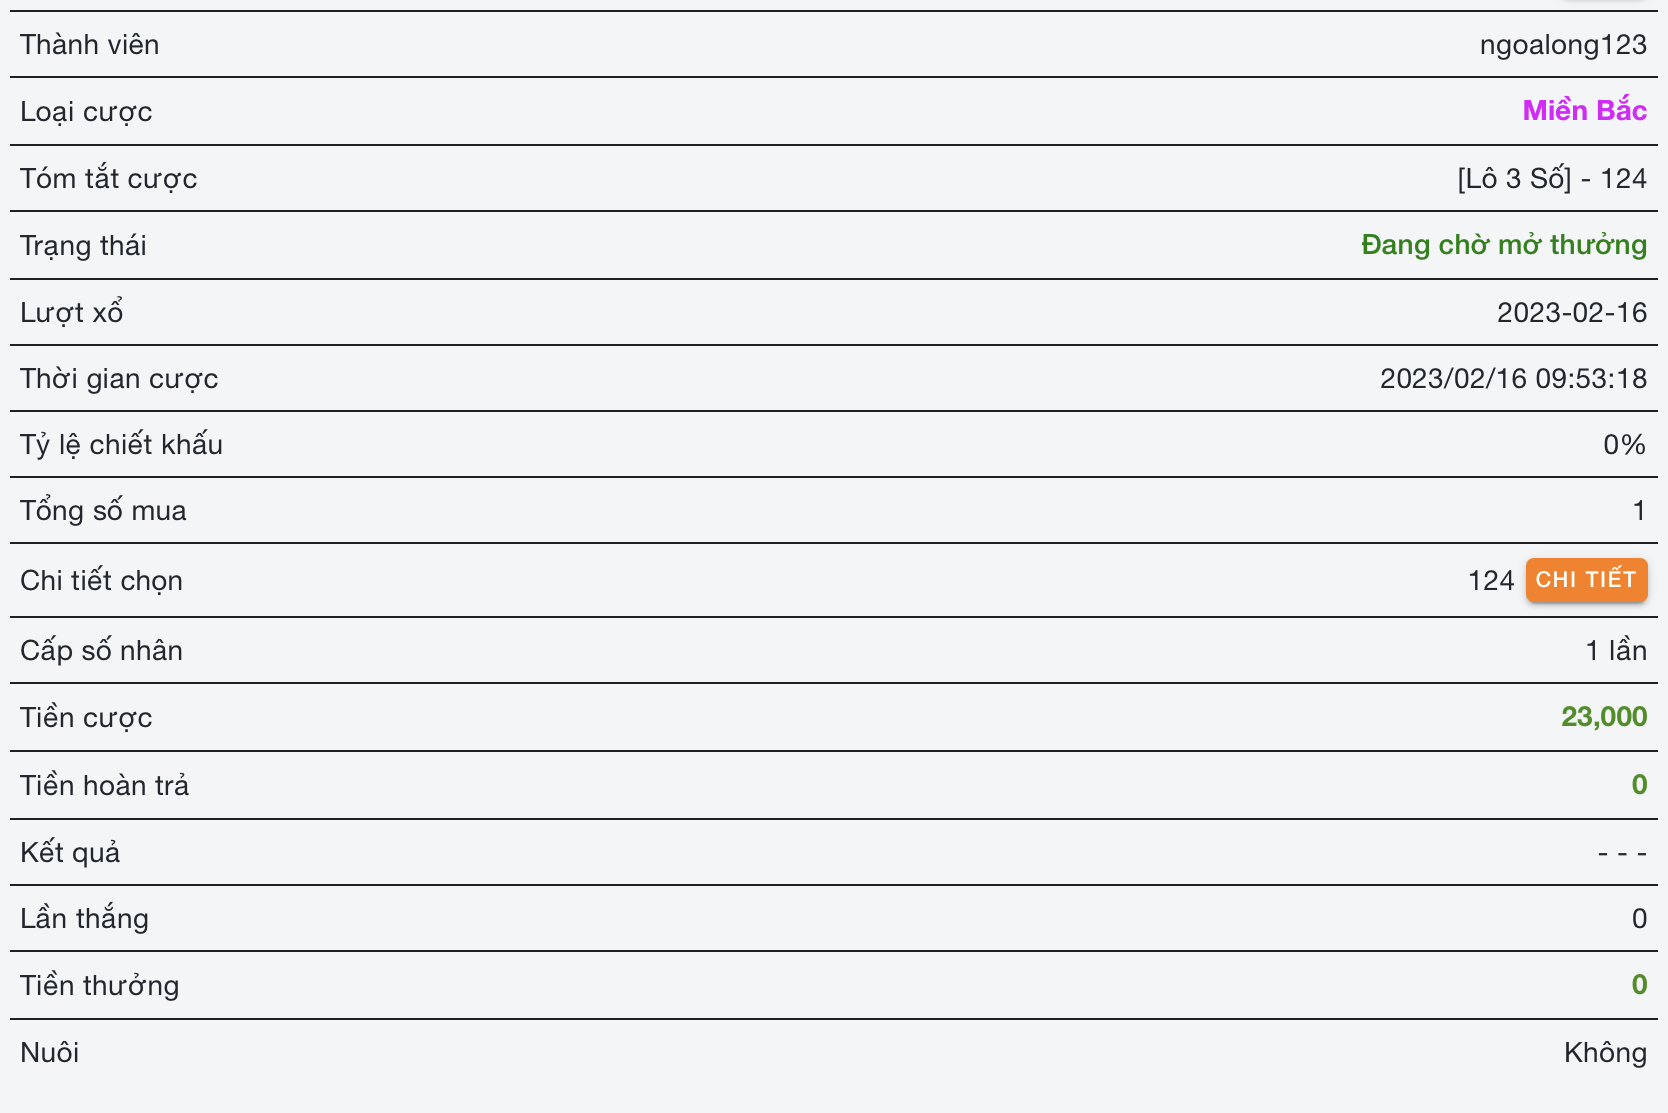Image resolution: width=1668 pixels, height=1113 pixels.
Task: Click the username ngoalong123
Action: 1562,45
